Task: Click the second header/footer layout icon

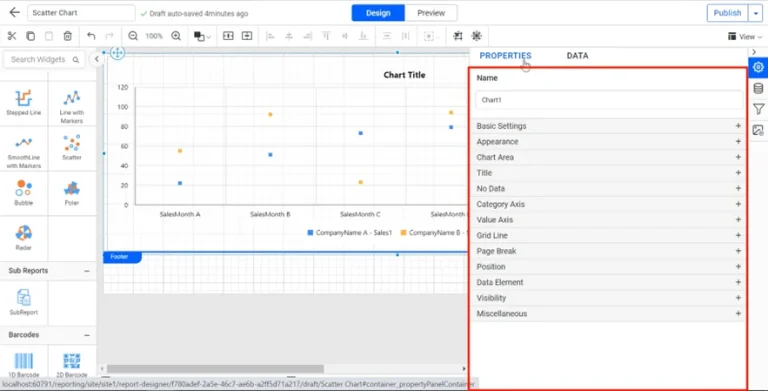Action: click(247, 36)
